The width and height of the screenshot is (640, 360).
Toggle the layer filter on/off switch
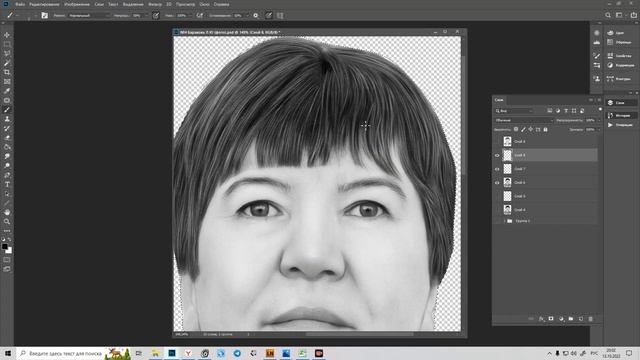(600, 109)
